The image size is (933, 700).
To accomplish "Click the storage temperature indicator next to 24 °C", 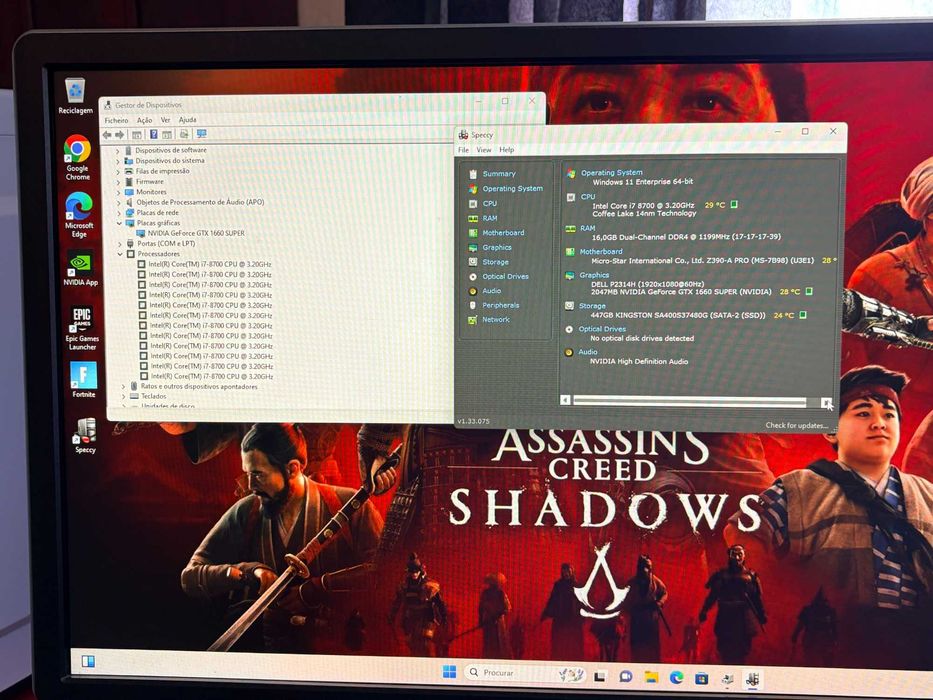I will (802, 315).
